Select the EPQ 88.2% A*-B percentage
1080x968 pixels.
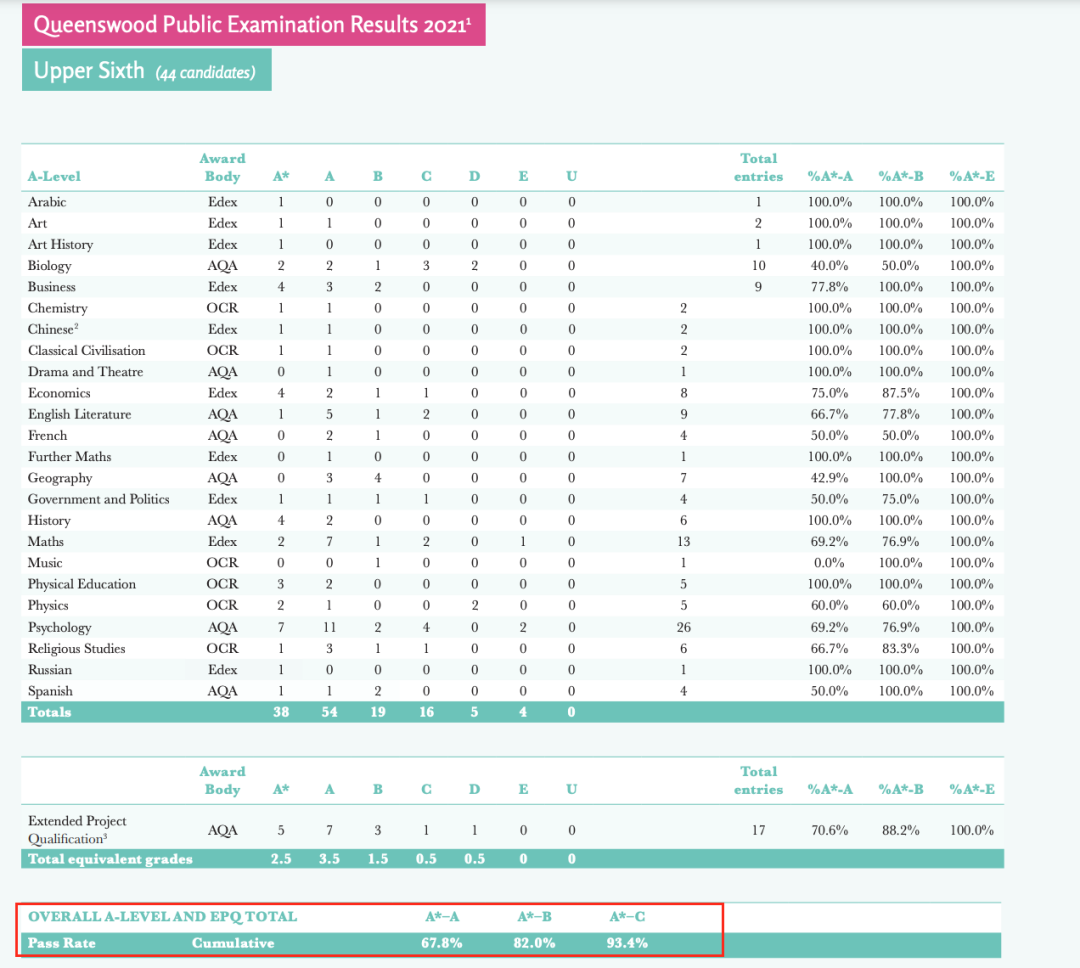click(900, 830)
